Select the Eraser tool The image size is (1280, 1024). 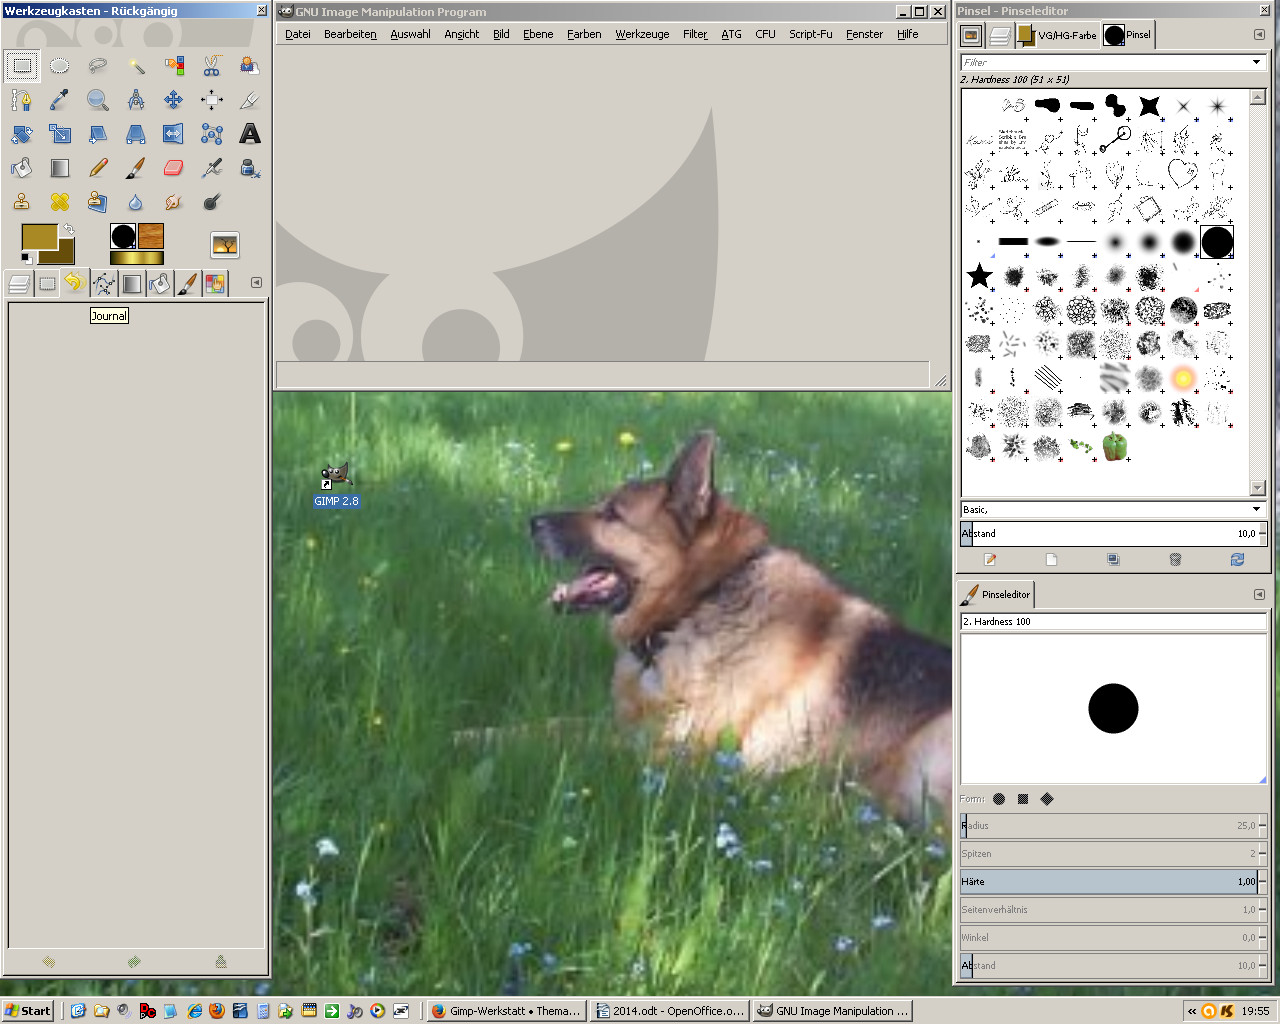point(173,168)
